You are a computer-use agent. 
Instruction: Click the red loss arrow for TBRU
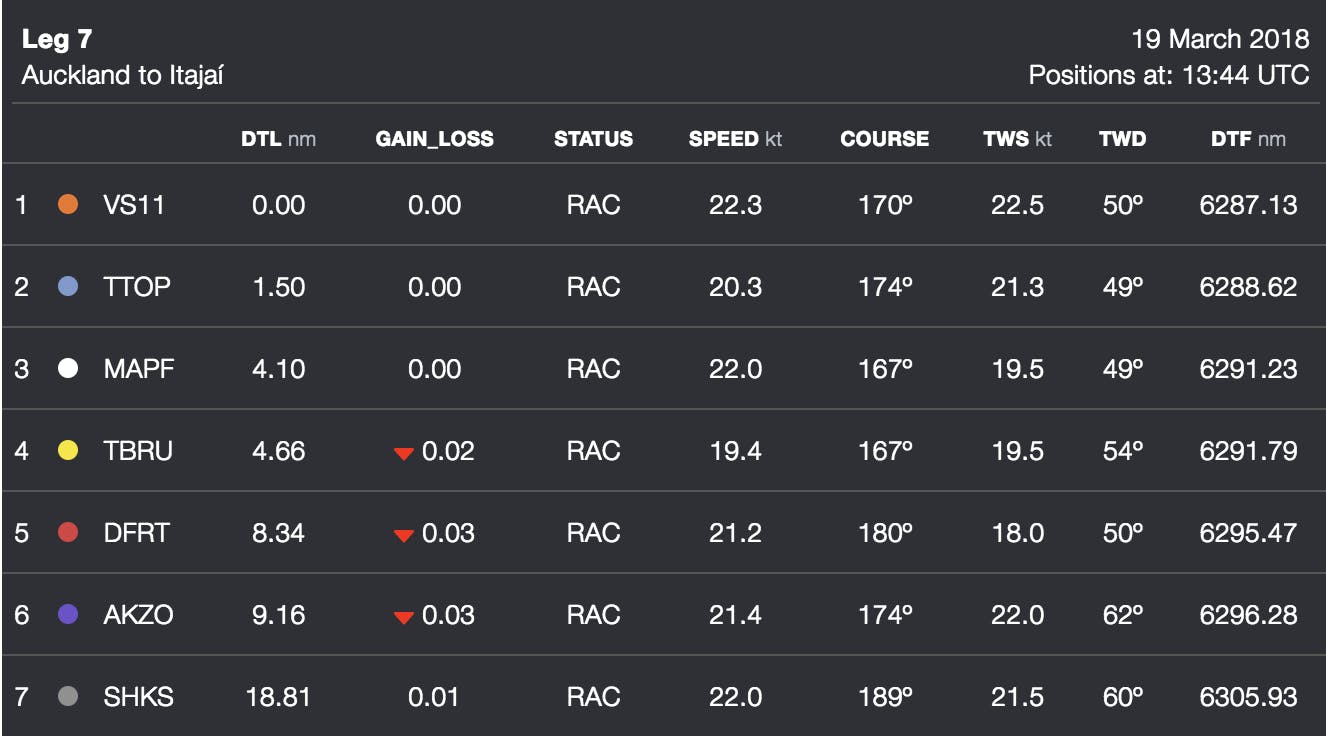click(404, 453)
